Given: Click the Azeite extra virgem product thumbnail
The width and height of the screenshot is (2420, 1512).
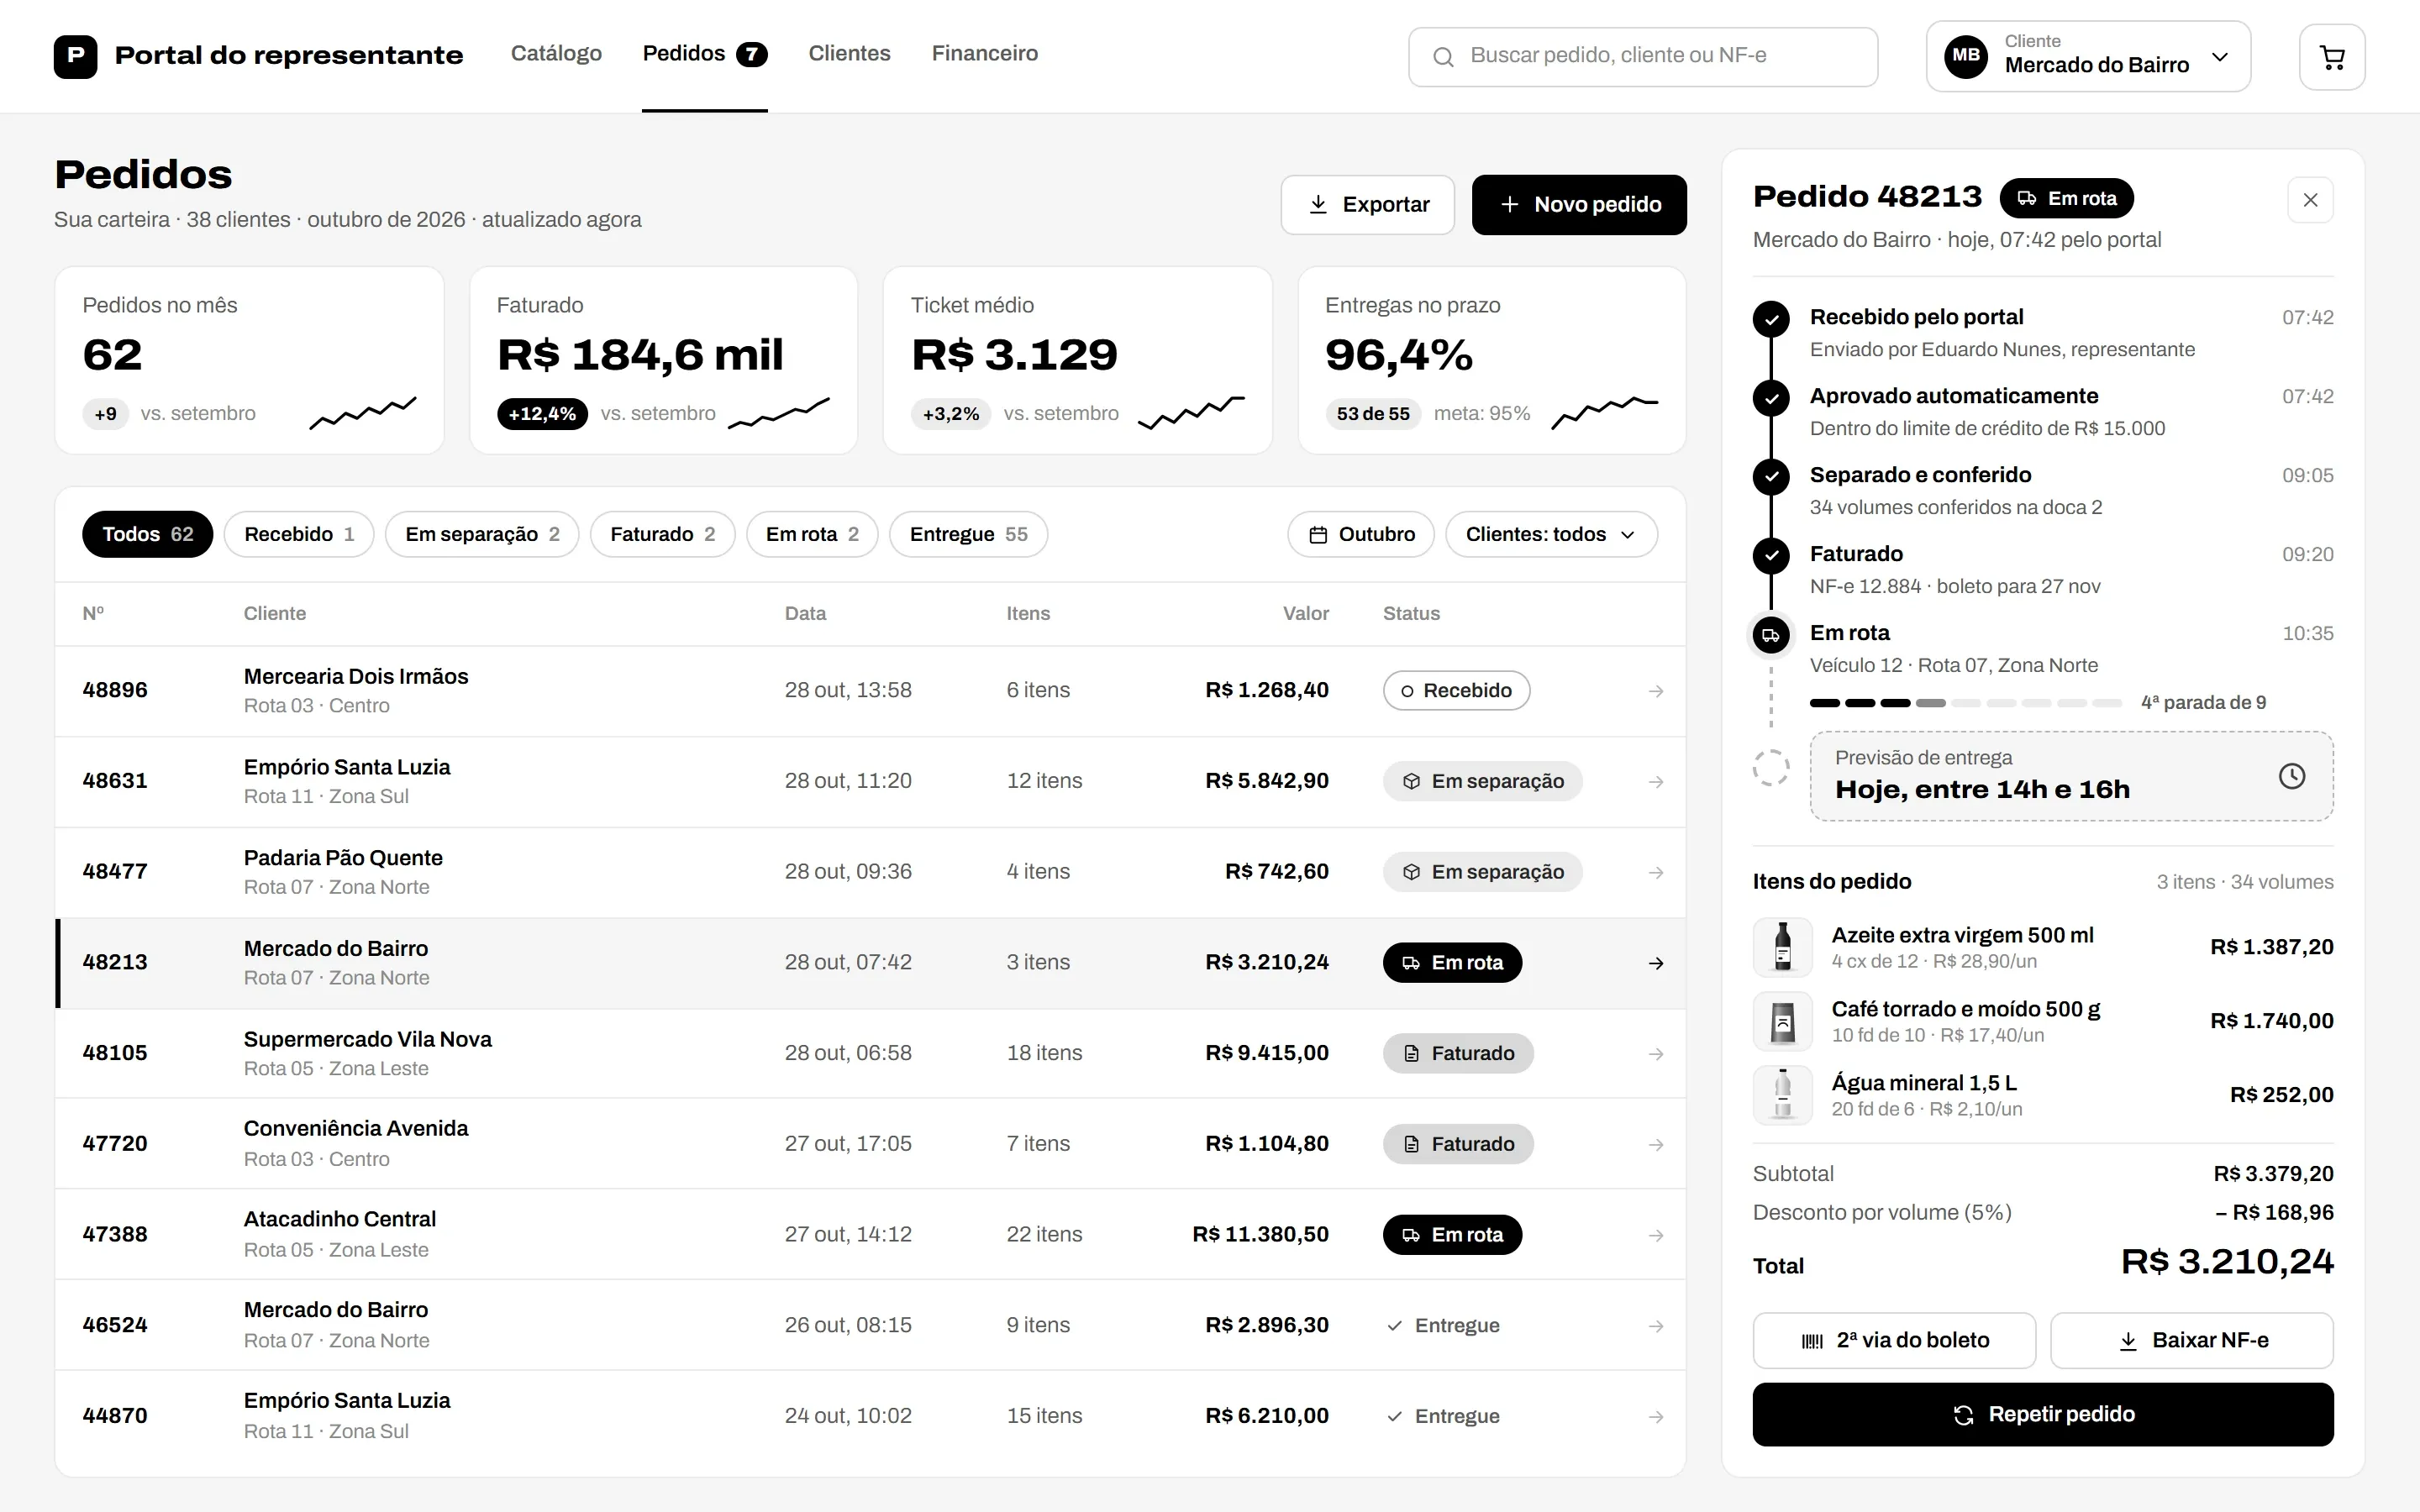Looking at the screenshot, I should pos(1782,947).
